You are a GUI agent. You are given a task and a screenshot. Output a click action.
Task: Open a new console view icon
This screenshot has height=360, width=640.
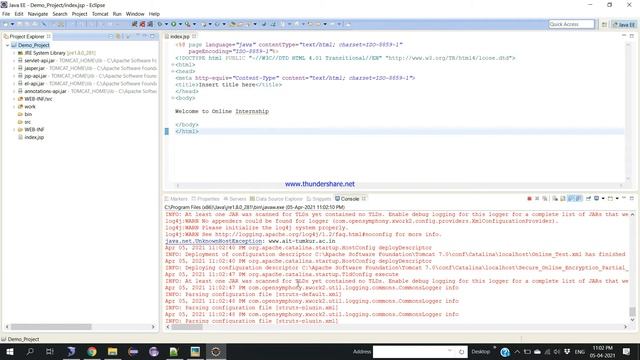pos(610,198)
